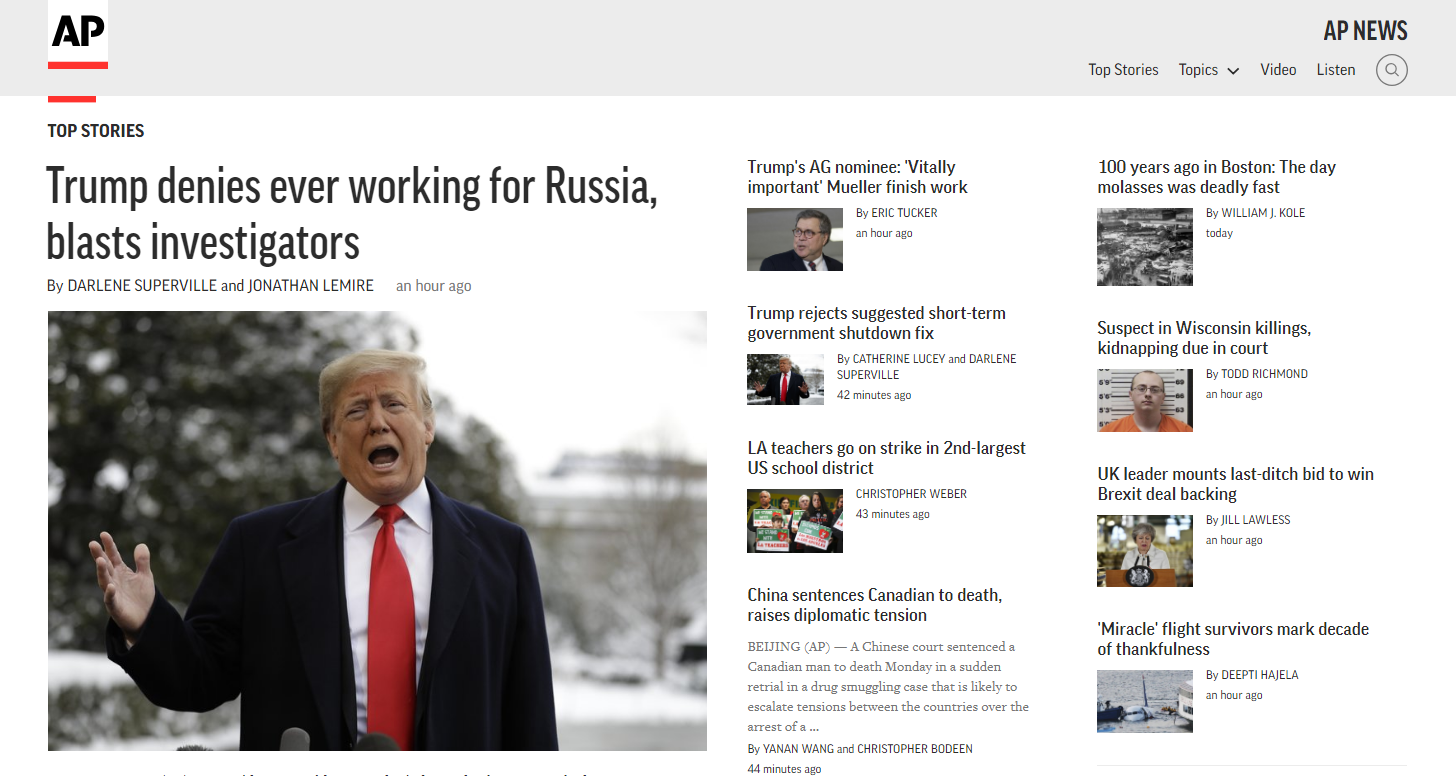1456x776 pixels.
Task: Click the large Trump photo
Action: pyautogui.click(x=377, y=531)
